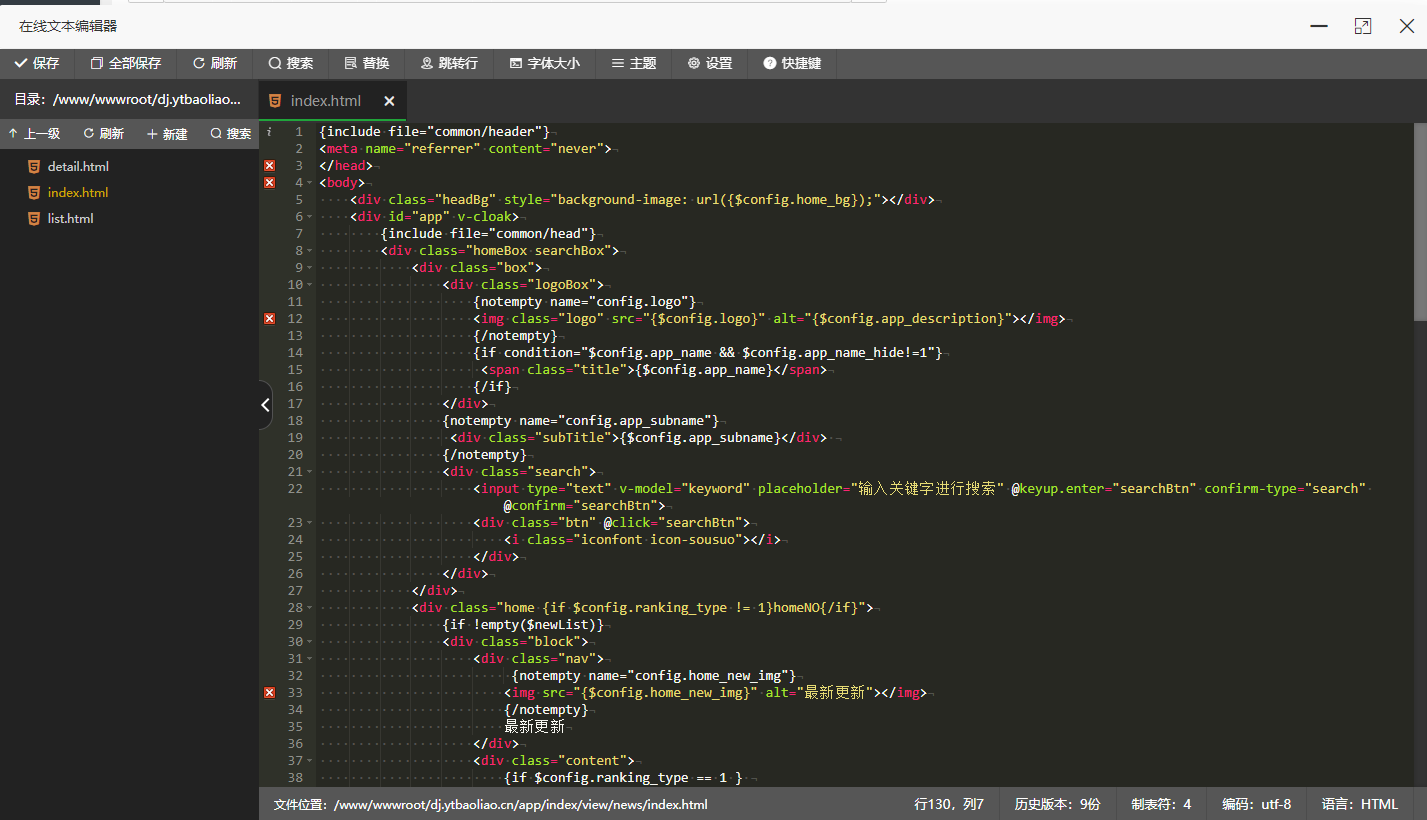Fold the logoBox div at line 10
The image size is (1427, 820).
[311, 285]
